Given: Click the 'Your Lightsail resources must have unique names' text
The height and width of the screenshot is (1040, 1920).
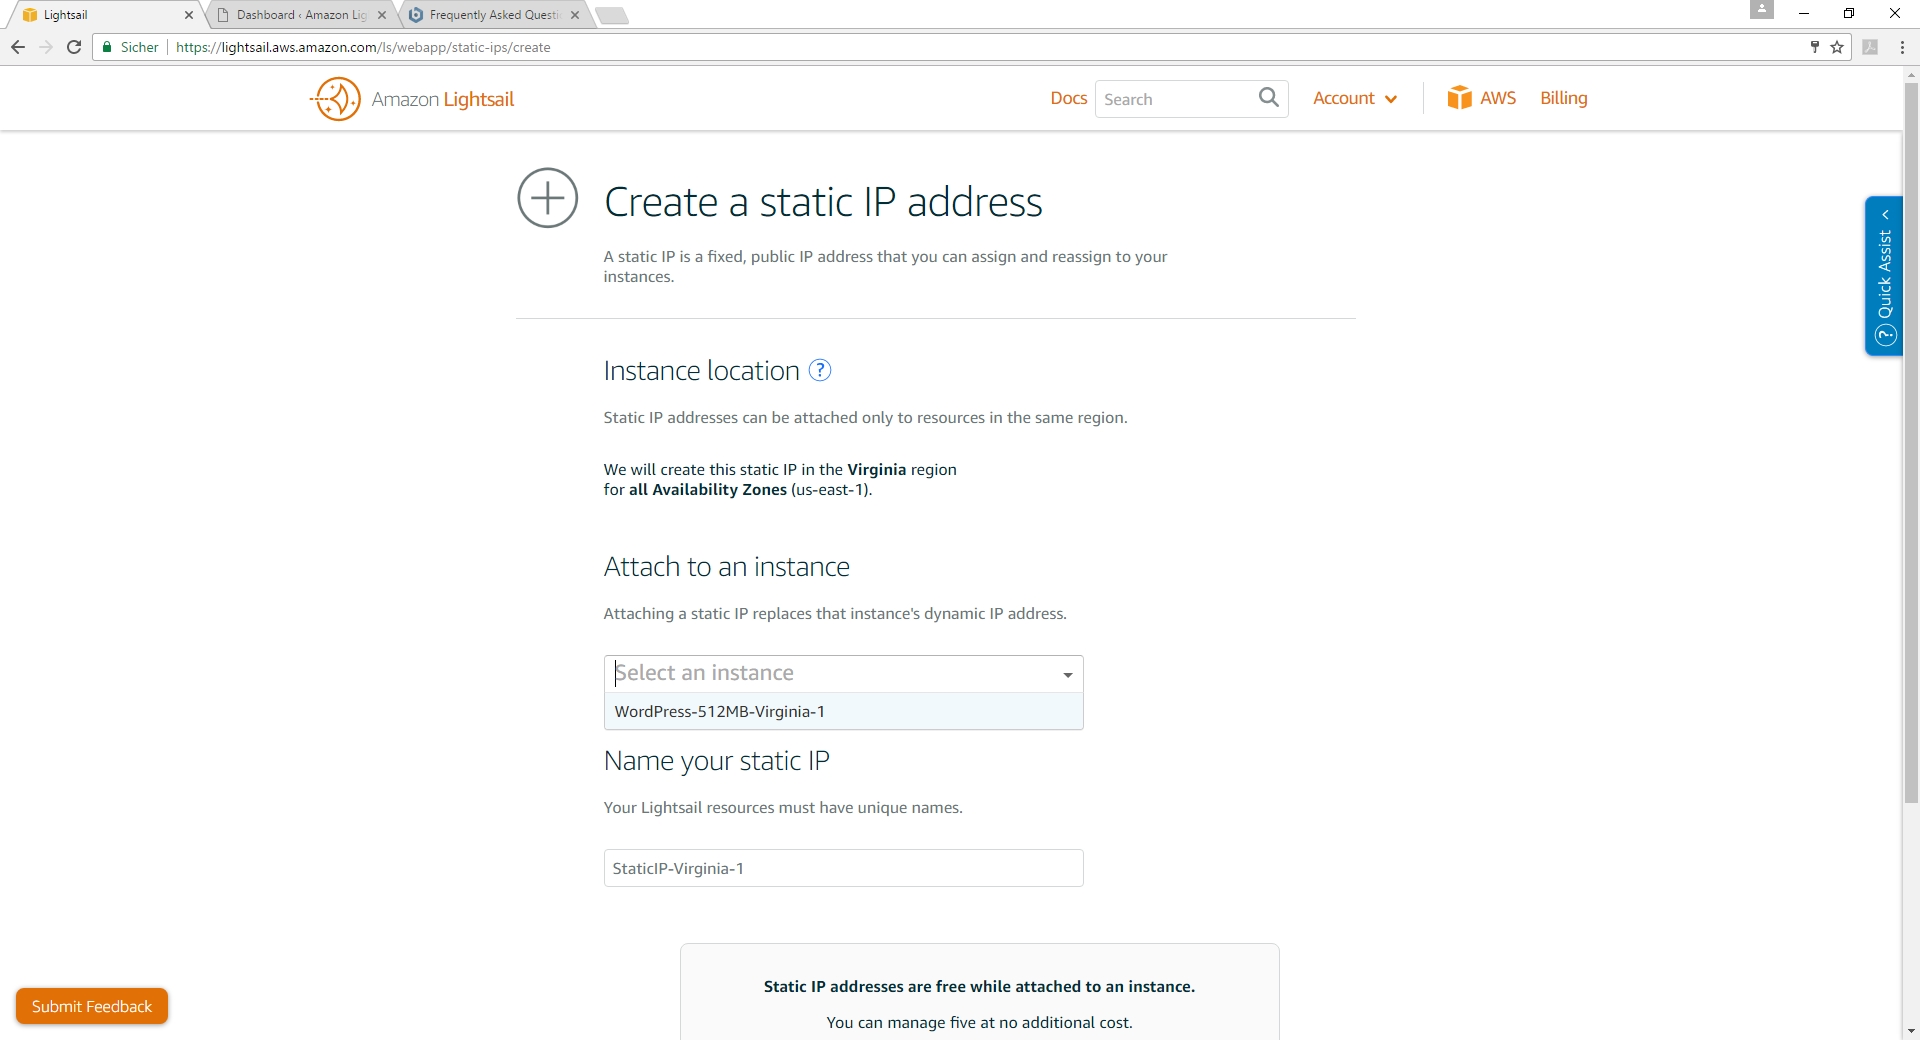Looking at the screenshot, I should tap(783, 807).
